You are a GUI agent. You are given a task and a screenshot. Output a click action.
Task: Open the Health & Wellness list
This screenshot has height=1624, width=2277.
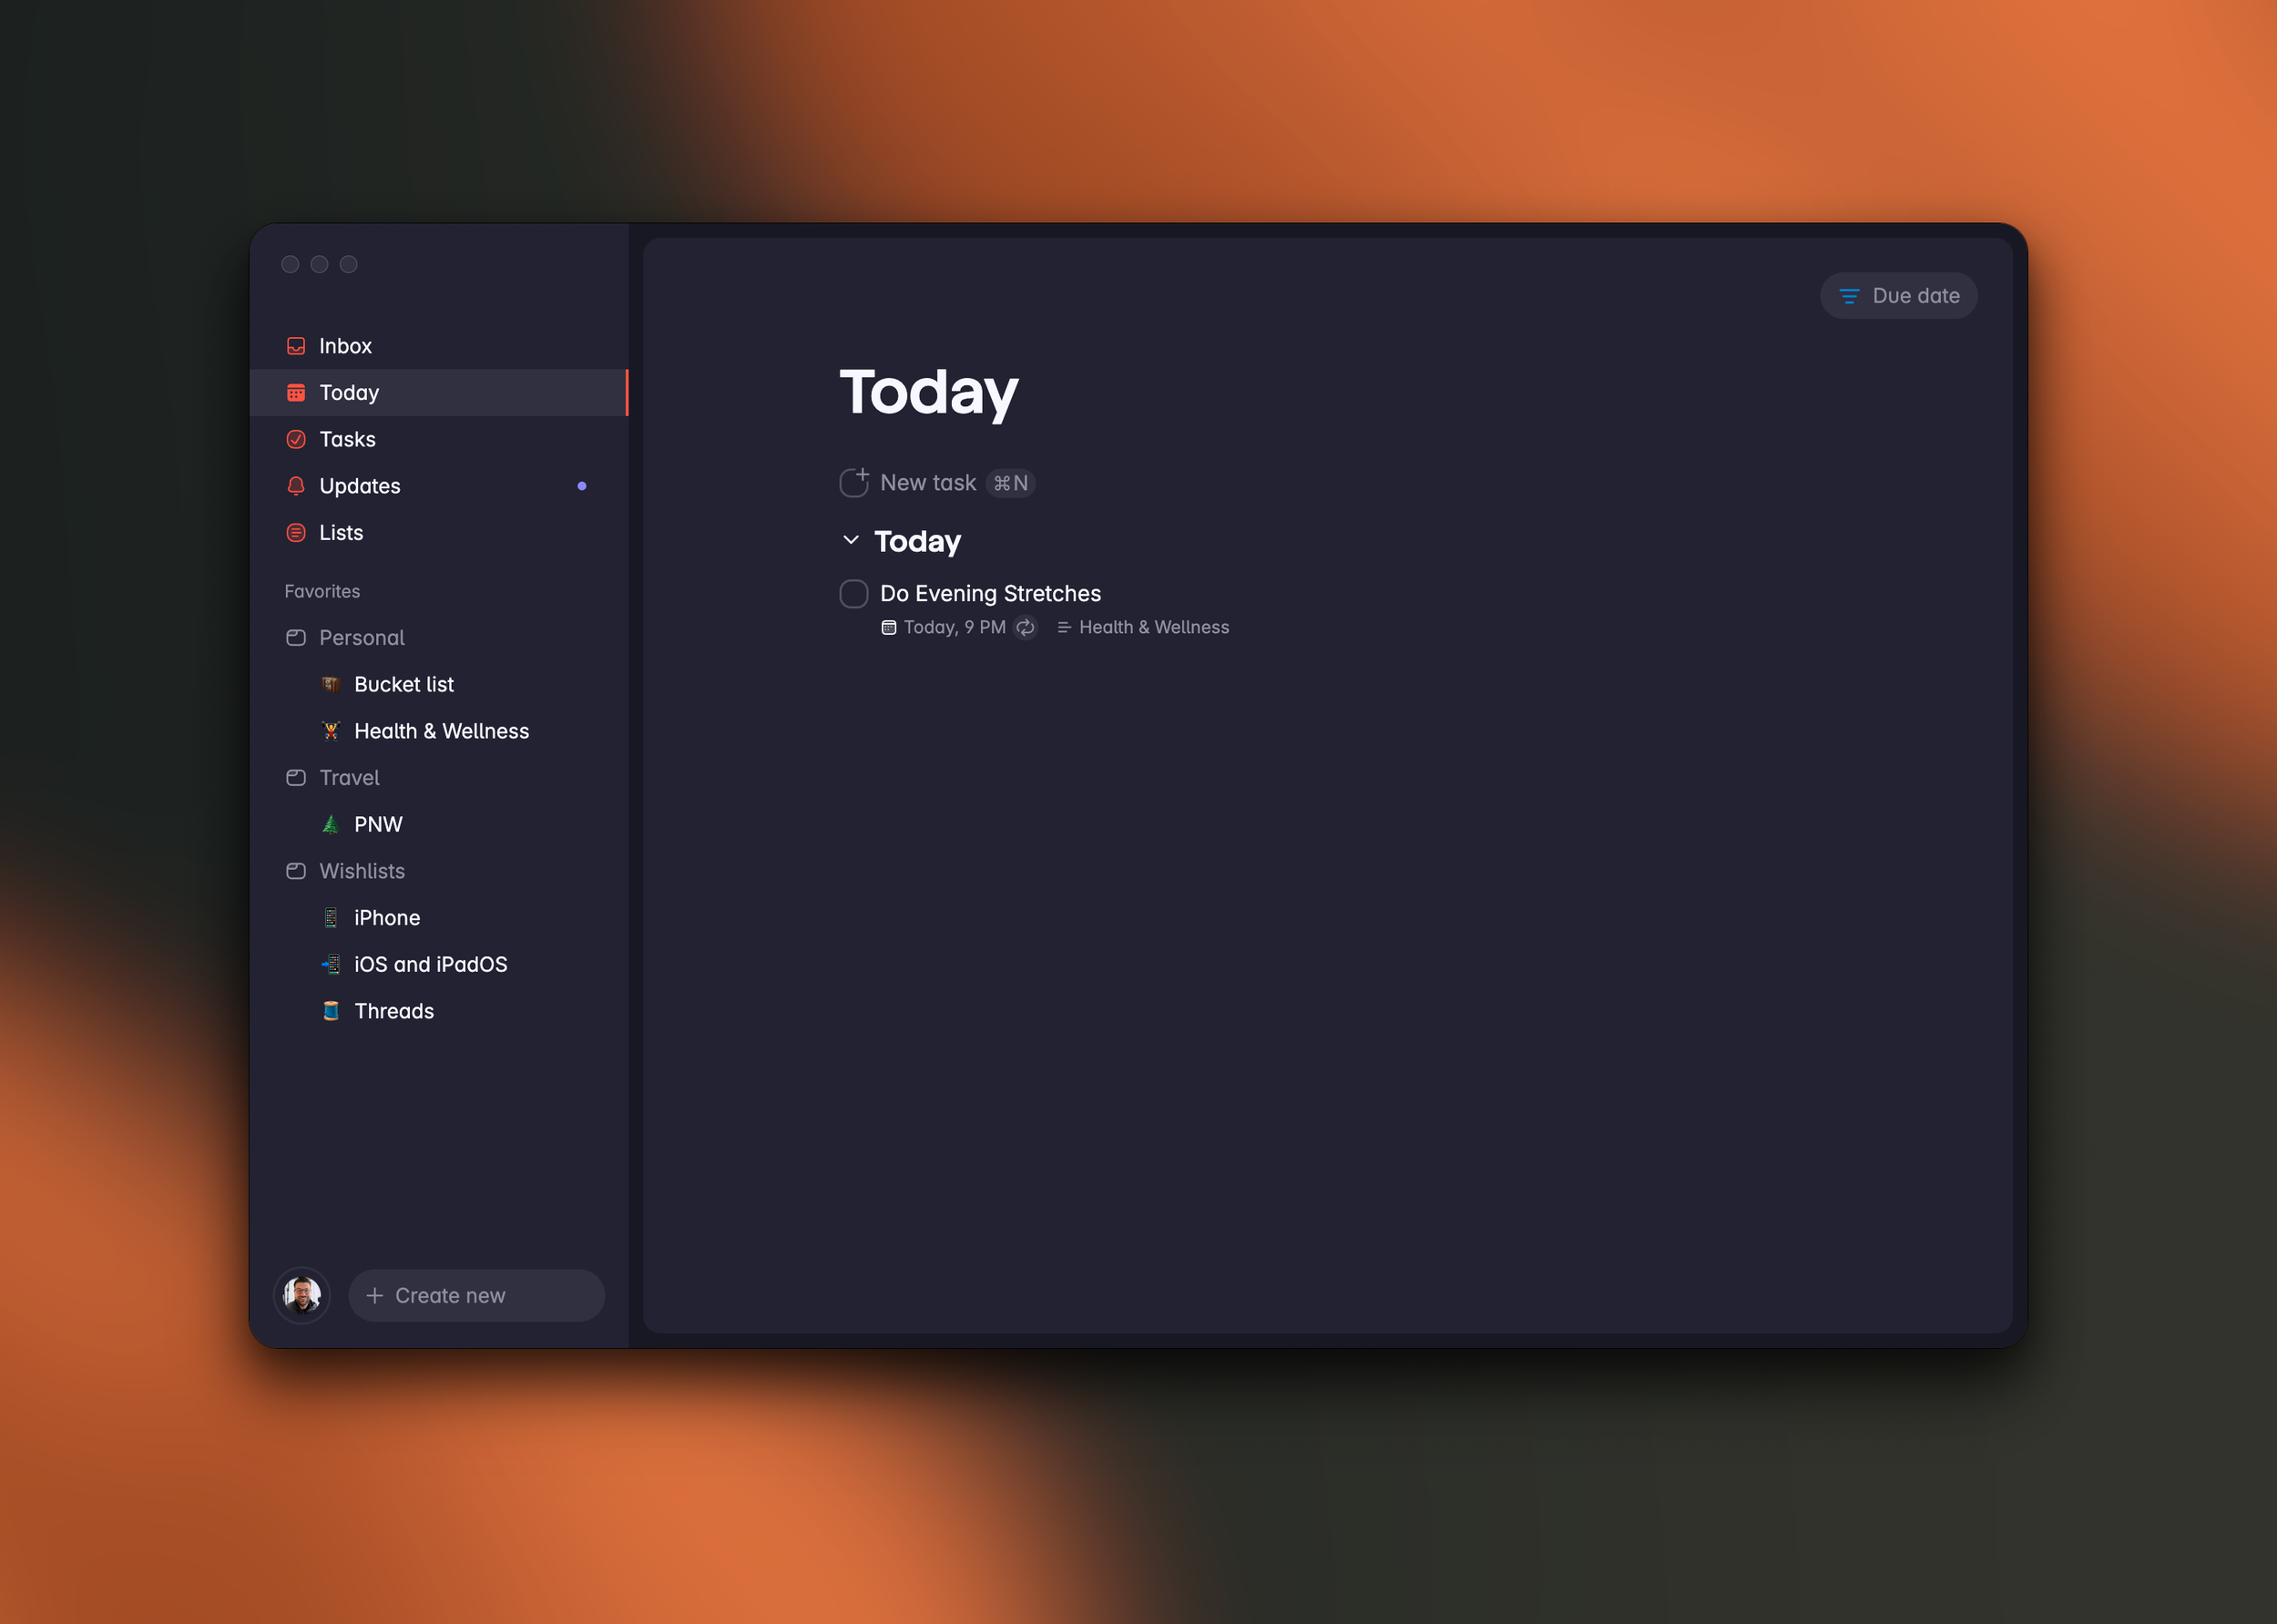[x=439, y=731]
